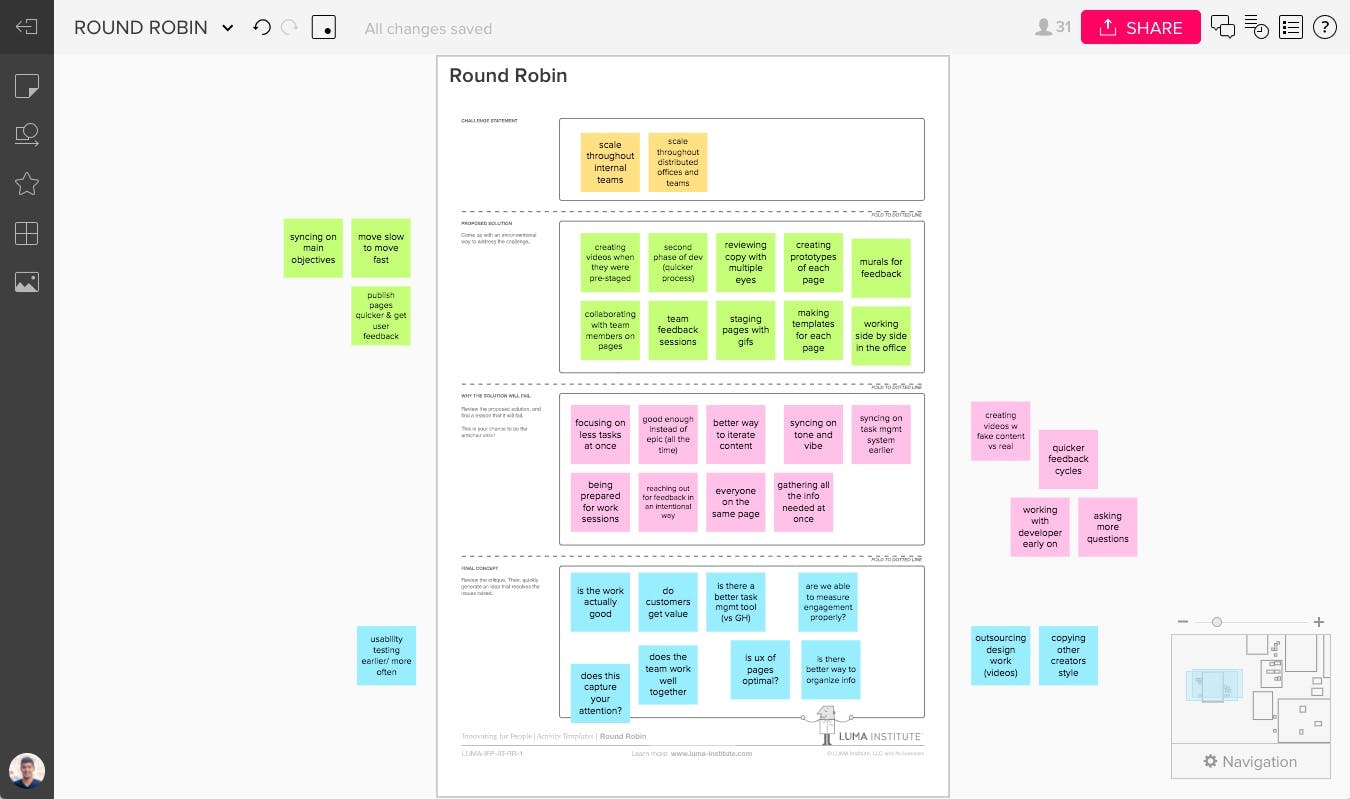
Task: Select blue note 'copying other creators style'
Action: (1068, 655)
